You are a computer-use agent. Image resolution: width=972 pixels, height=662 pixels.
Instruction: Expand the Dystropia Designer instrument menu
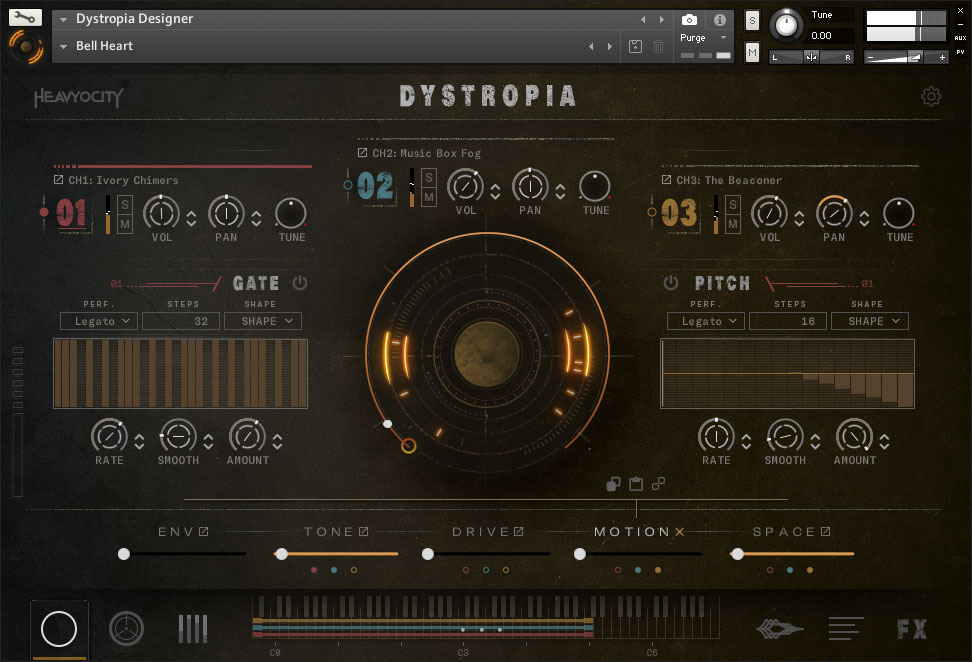click(x=65, y=19)
